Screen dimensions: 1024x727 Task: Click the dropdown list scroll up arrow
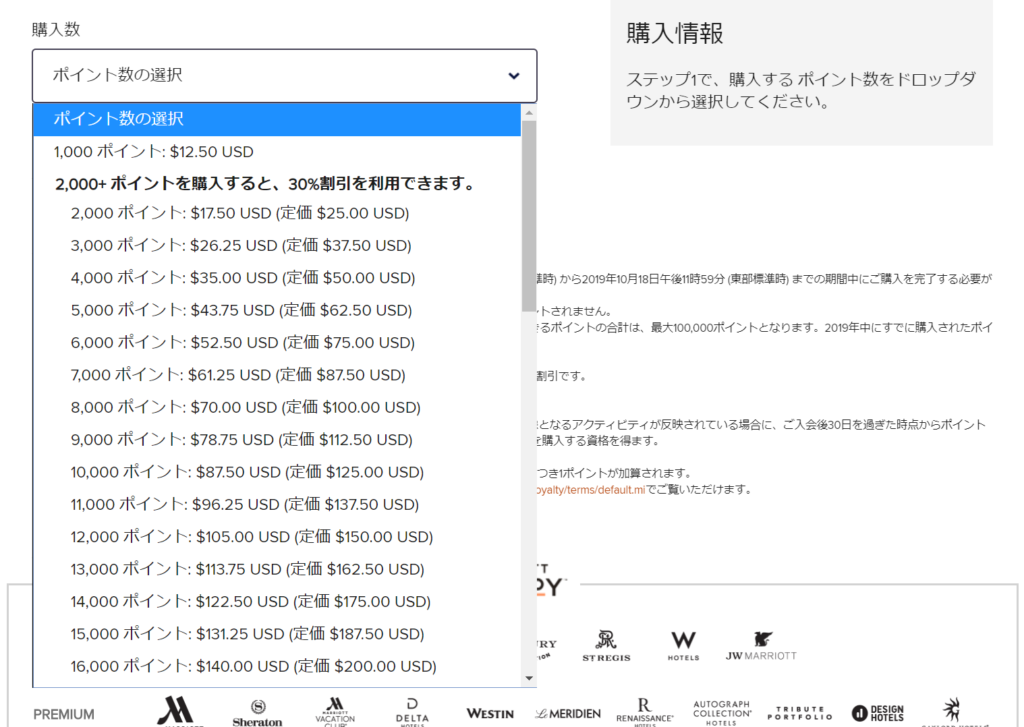pos(529,112)
